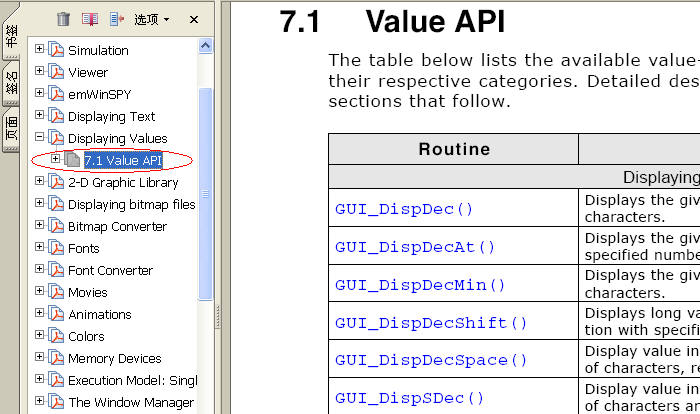
Task: Click the Routine table column header
Action: tap(454, 149)
